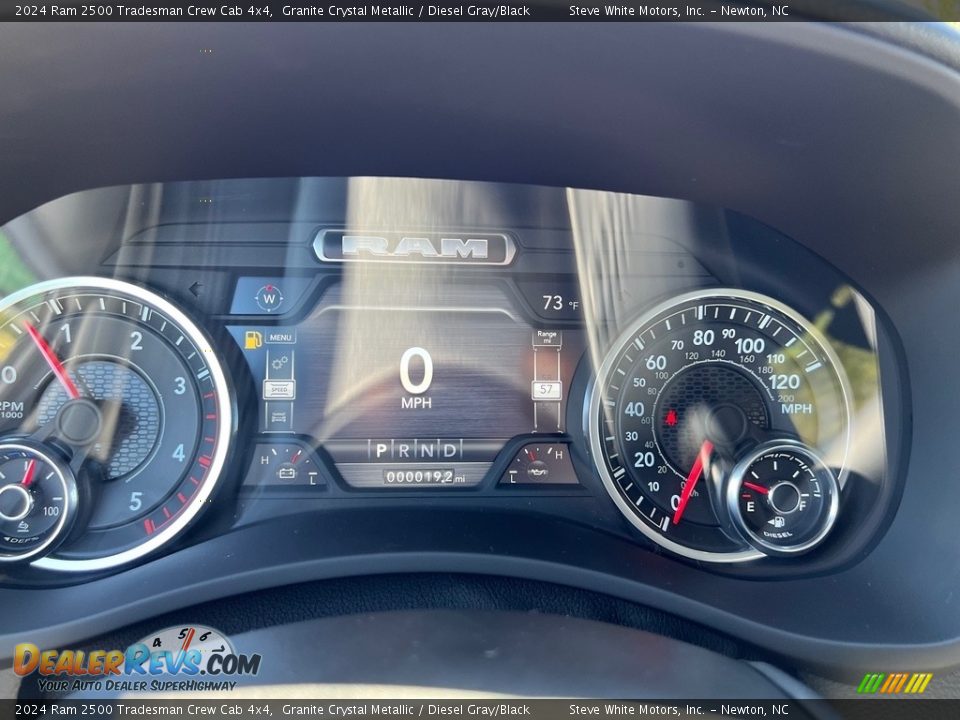The height and width of the screenshot is (720, 960).
Task: Click the red fuel gauge needle
Action: pyautogui.click(x=756, y=488)
